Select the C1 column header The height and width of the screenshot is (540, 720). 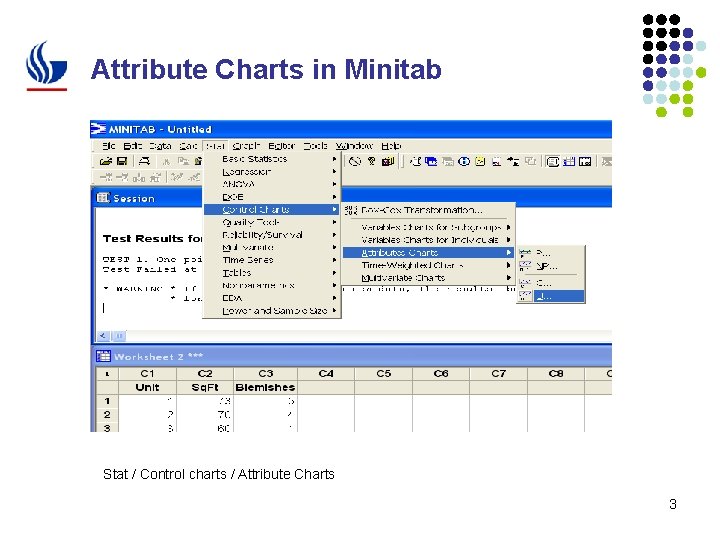click(x=147, y=373)
